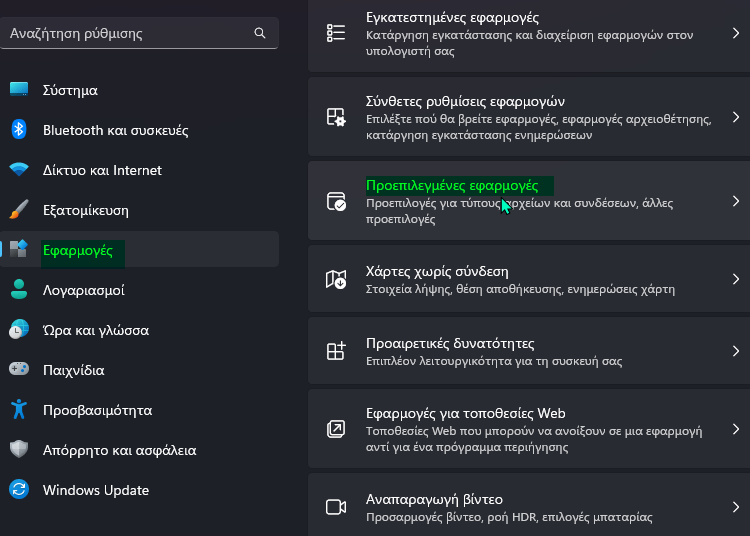The image size is (750, 536).
Task: Click description starting 'Προεπιλογές για τύπους'
Action: [519, 211]
